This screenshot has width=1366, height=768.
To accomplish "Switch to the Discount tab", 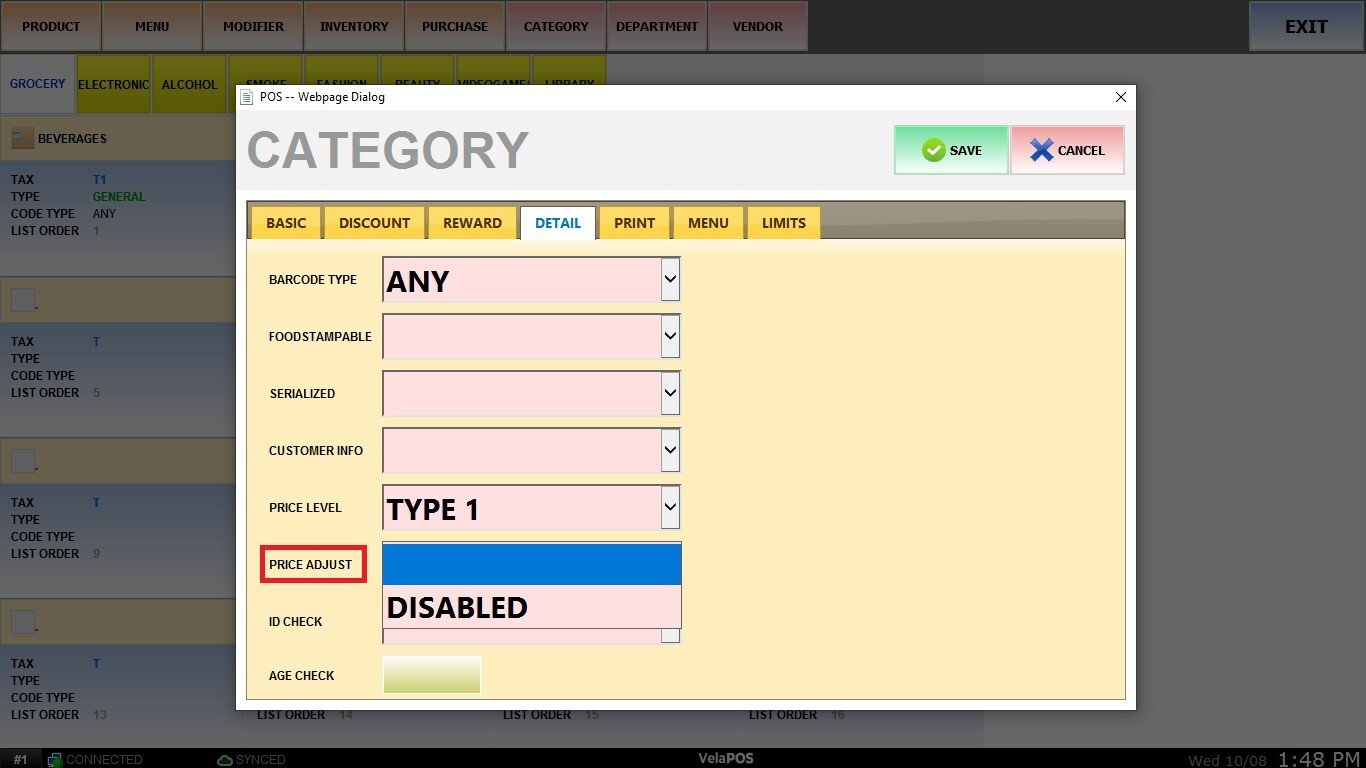I will tap(374, 223).
